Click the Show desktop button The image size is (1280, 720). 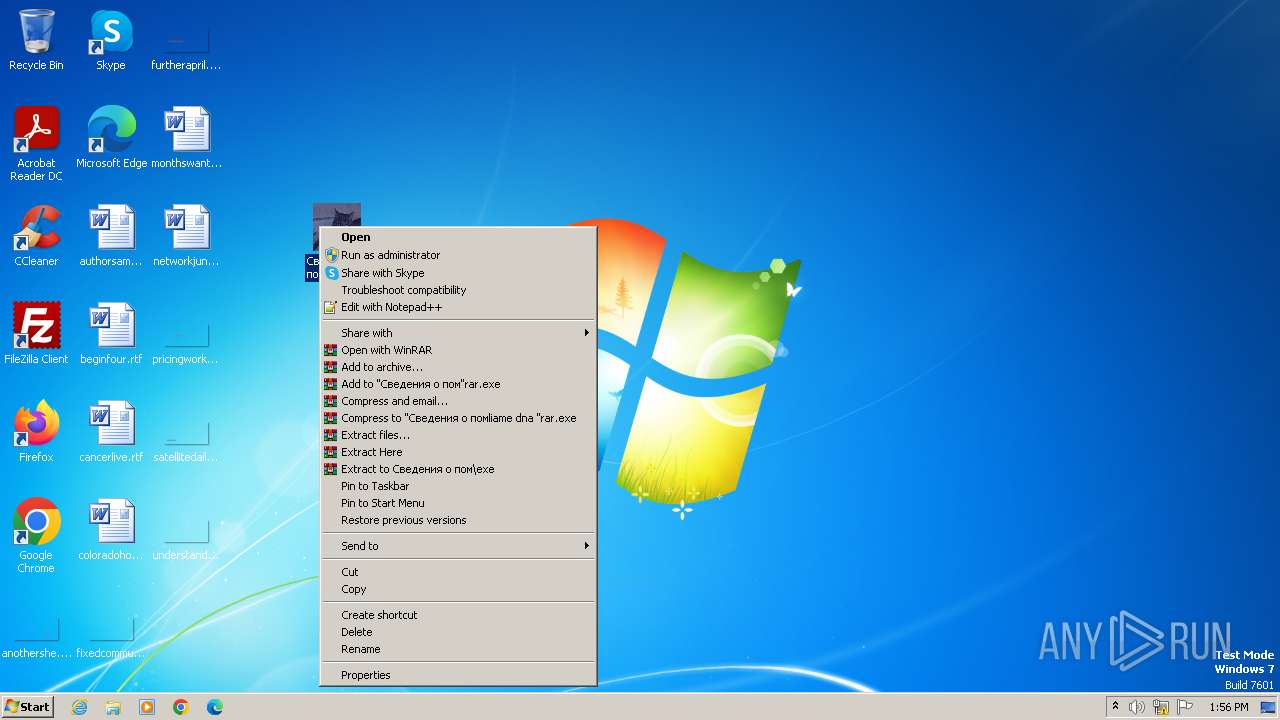(1268, 707)
